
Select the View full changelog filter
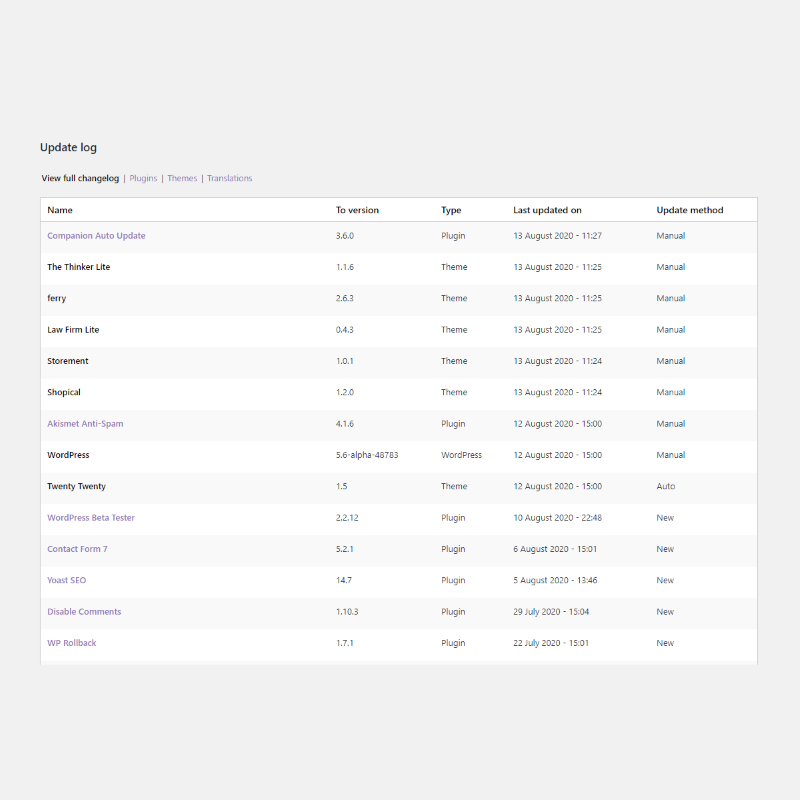coord(80,178)
